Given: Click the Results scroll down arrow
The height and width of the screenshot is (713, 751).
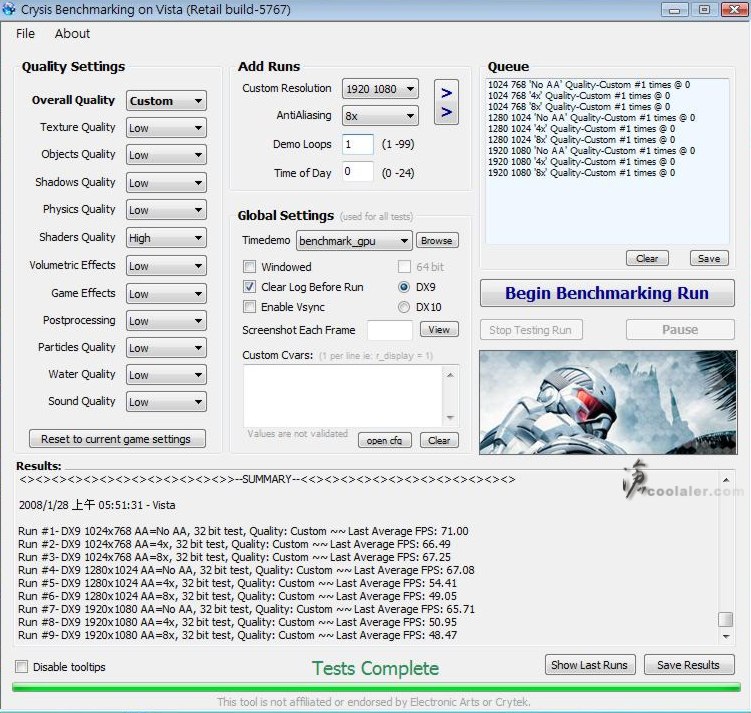Looking at the screenshot, I should coord(726,636).
